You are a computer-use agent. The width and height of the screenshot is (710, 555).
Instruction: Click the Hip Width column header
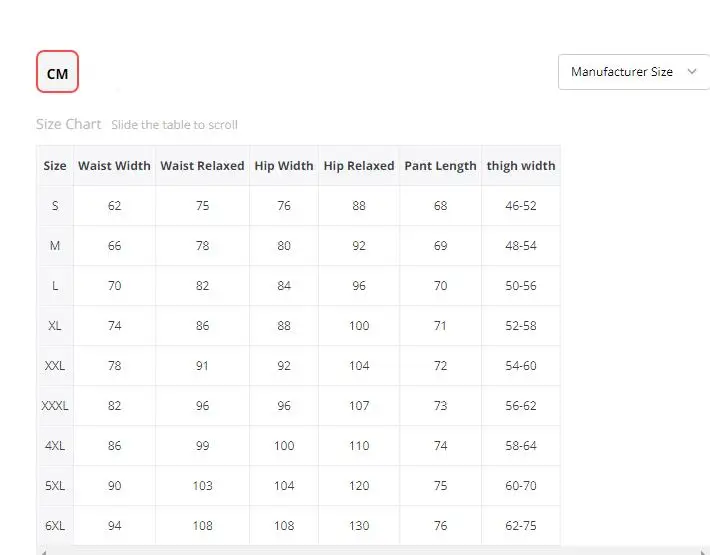tap(284, 166)
